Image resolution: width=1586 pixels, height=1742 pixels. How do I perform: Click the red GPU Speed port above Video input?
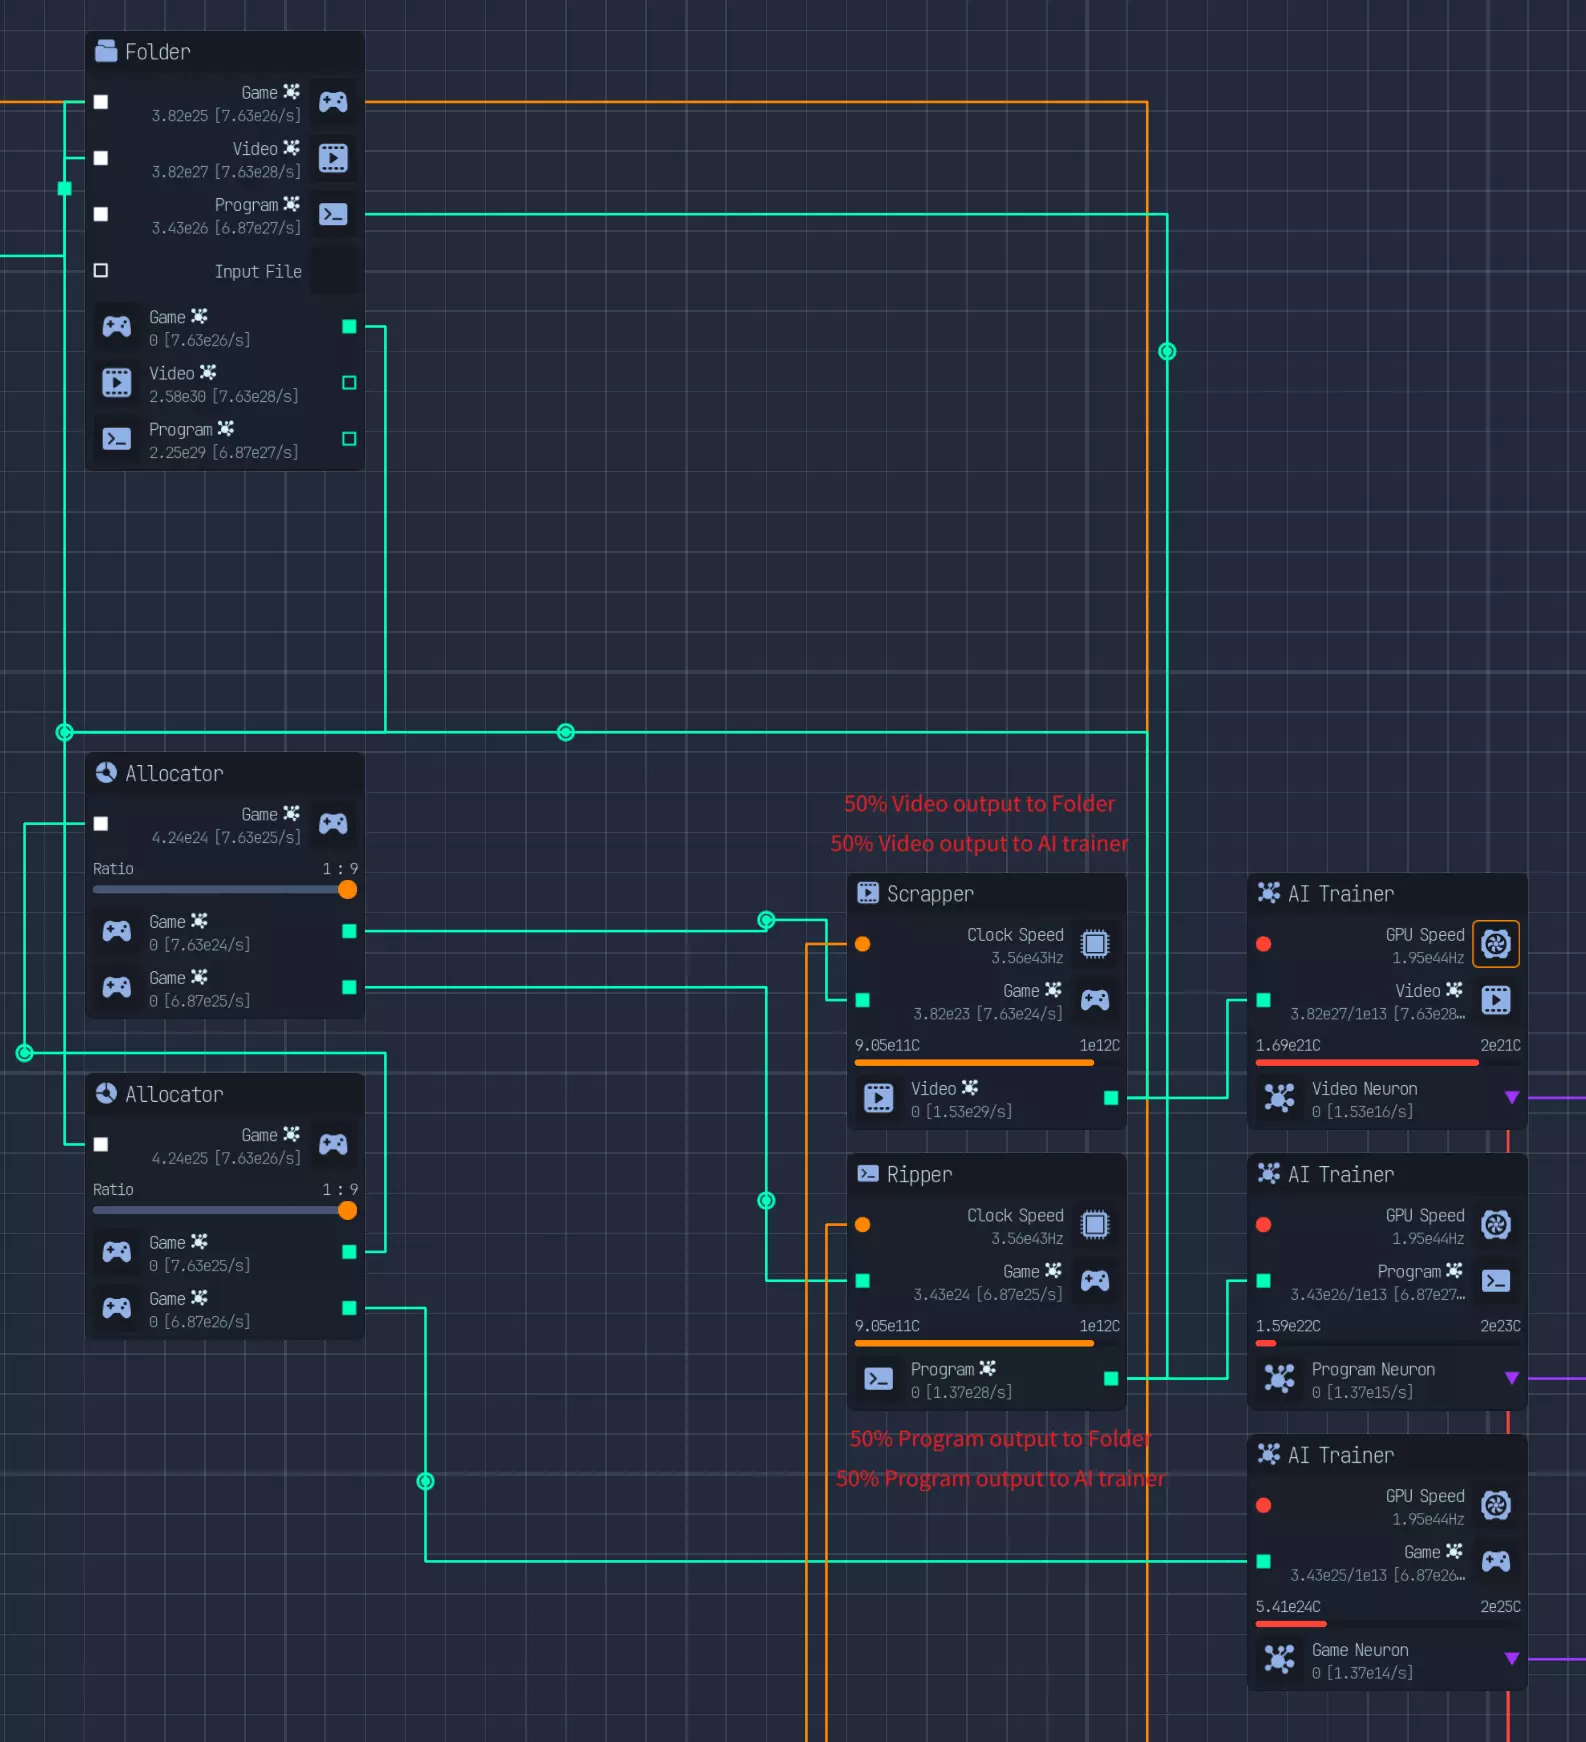(x=1264, y=944)
